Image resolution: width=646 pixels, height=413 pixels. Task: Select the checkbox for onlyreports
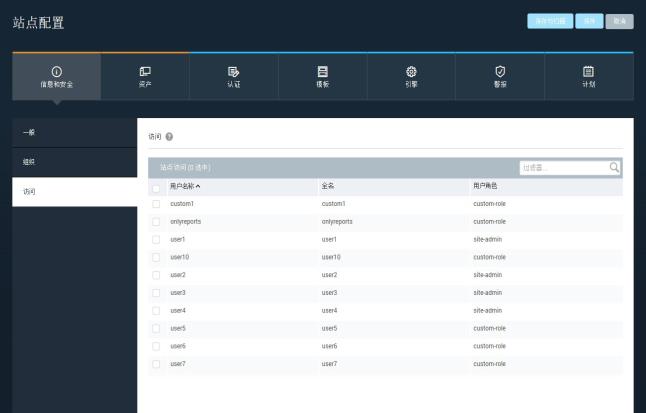tap(156, 222)
